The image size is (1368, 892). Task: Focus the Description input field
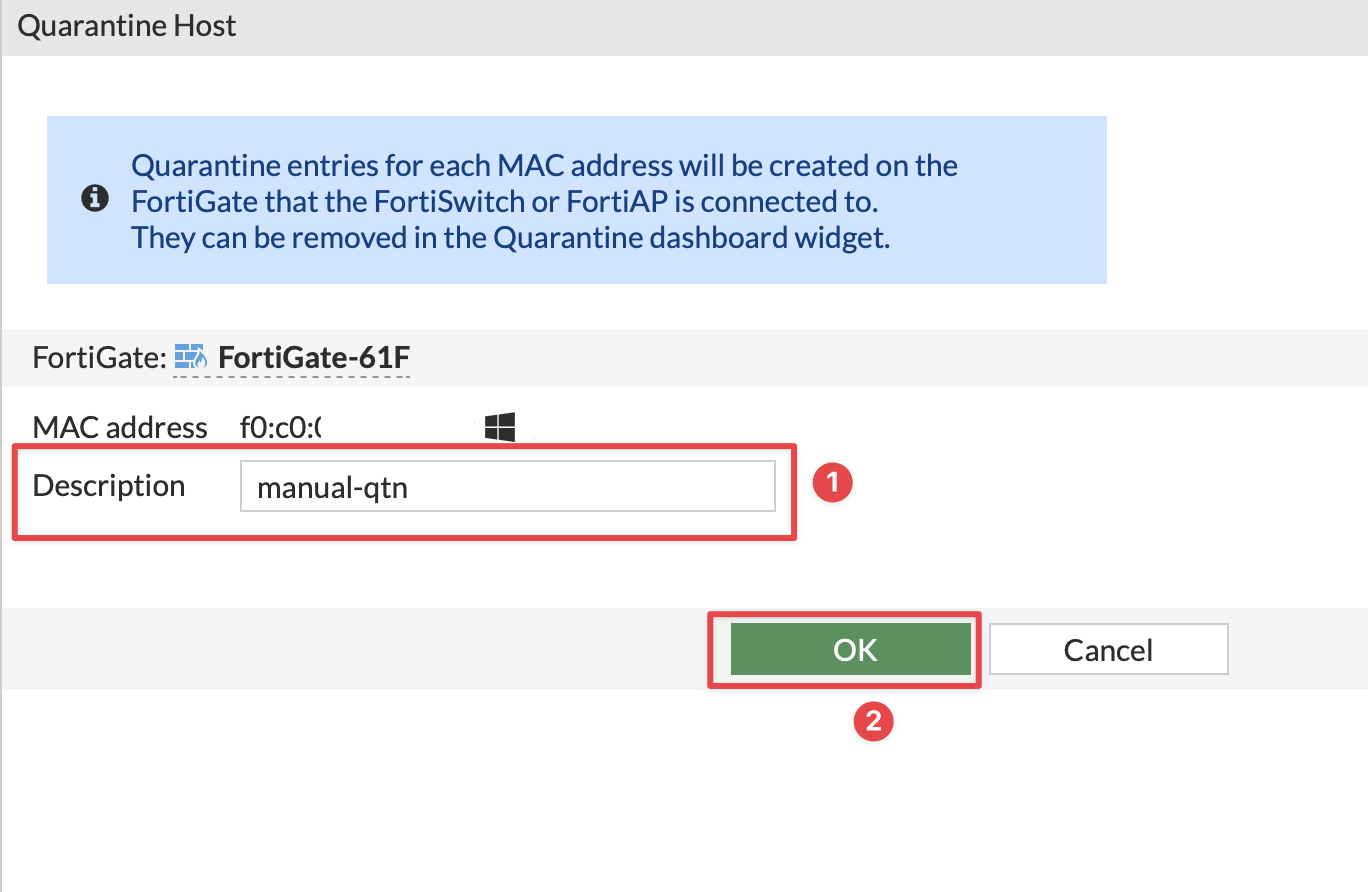pos(508,486)
